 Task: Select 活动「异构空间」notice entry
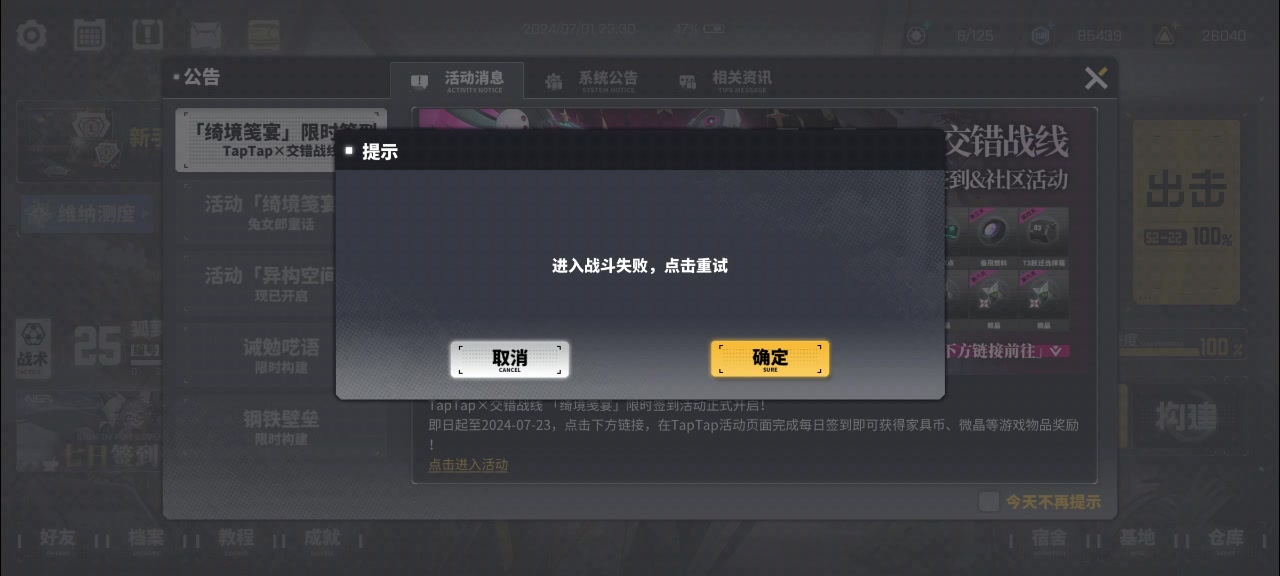pos(281,283)
